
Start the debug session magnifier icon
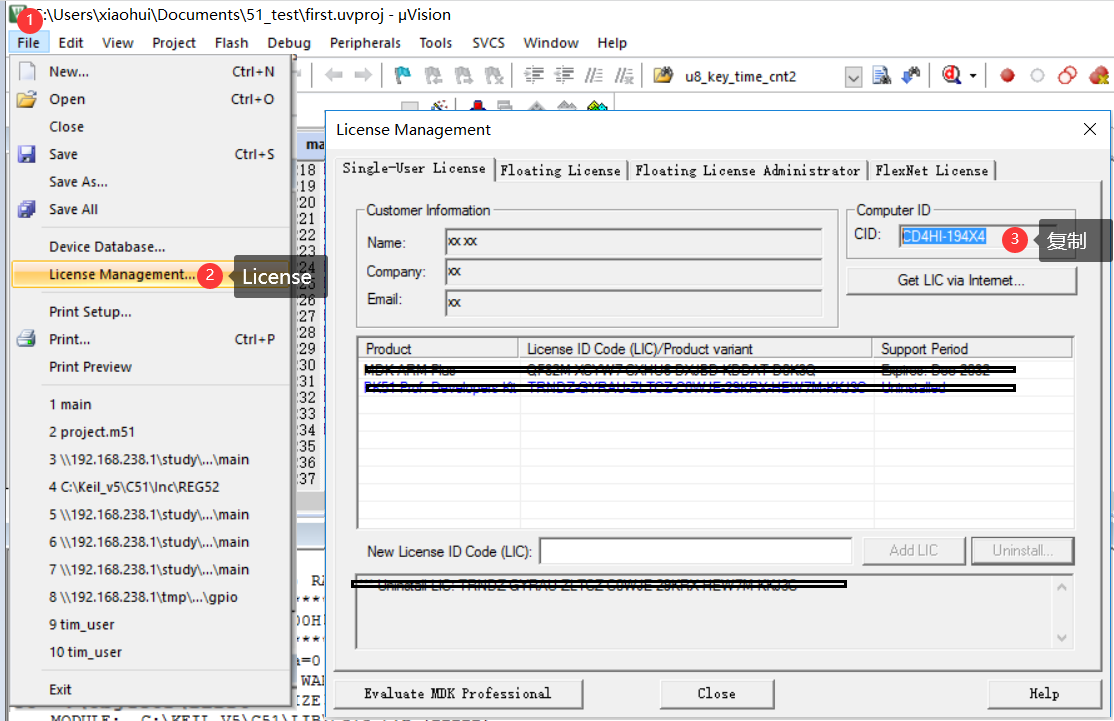952,75
